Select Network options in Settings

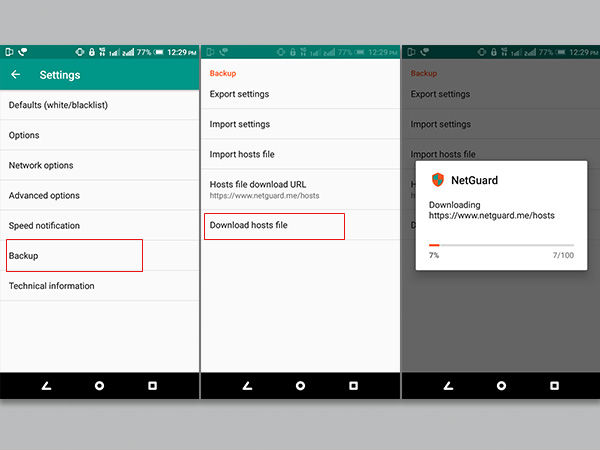click(x=41, y=165)
